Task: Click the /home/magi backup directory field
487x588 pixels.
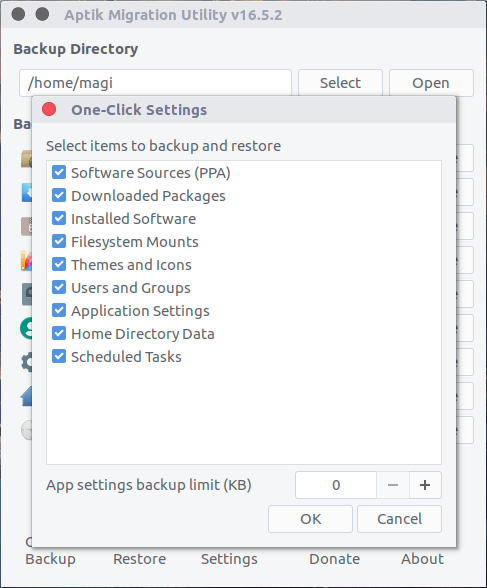Action: 155,83
